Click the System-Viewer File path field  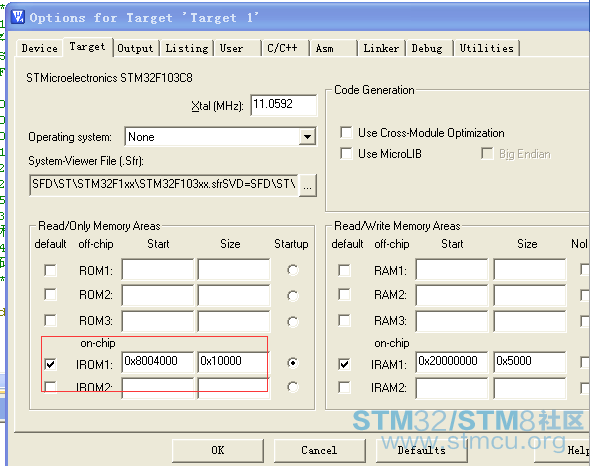point(164,184)
